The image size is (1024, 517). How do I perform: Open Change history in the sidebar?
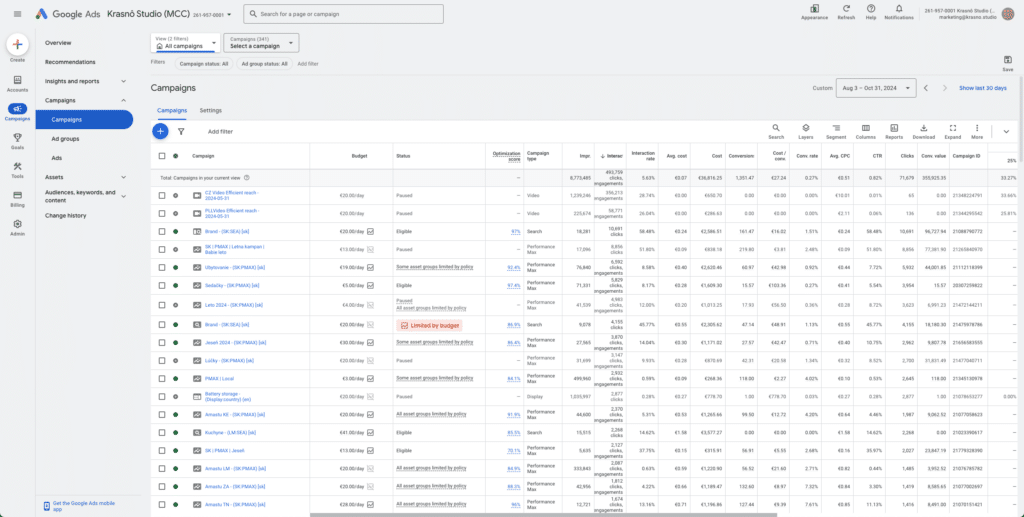pyautogui.click(x=65, y=215)
